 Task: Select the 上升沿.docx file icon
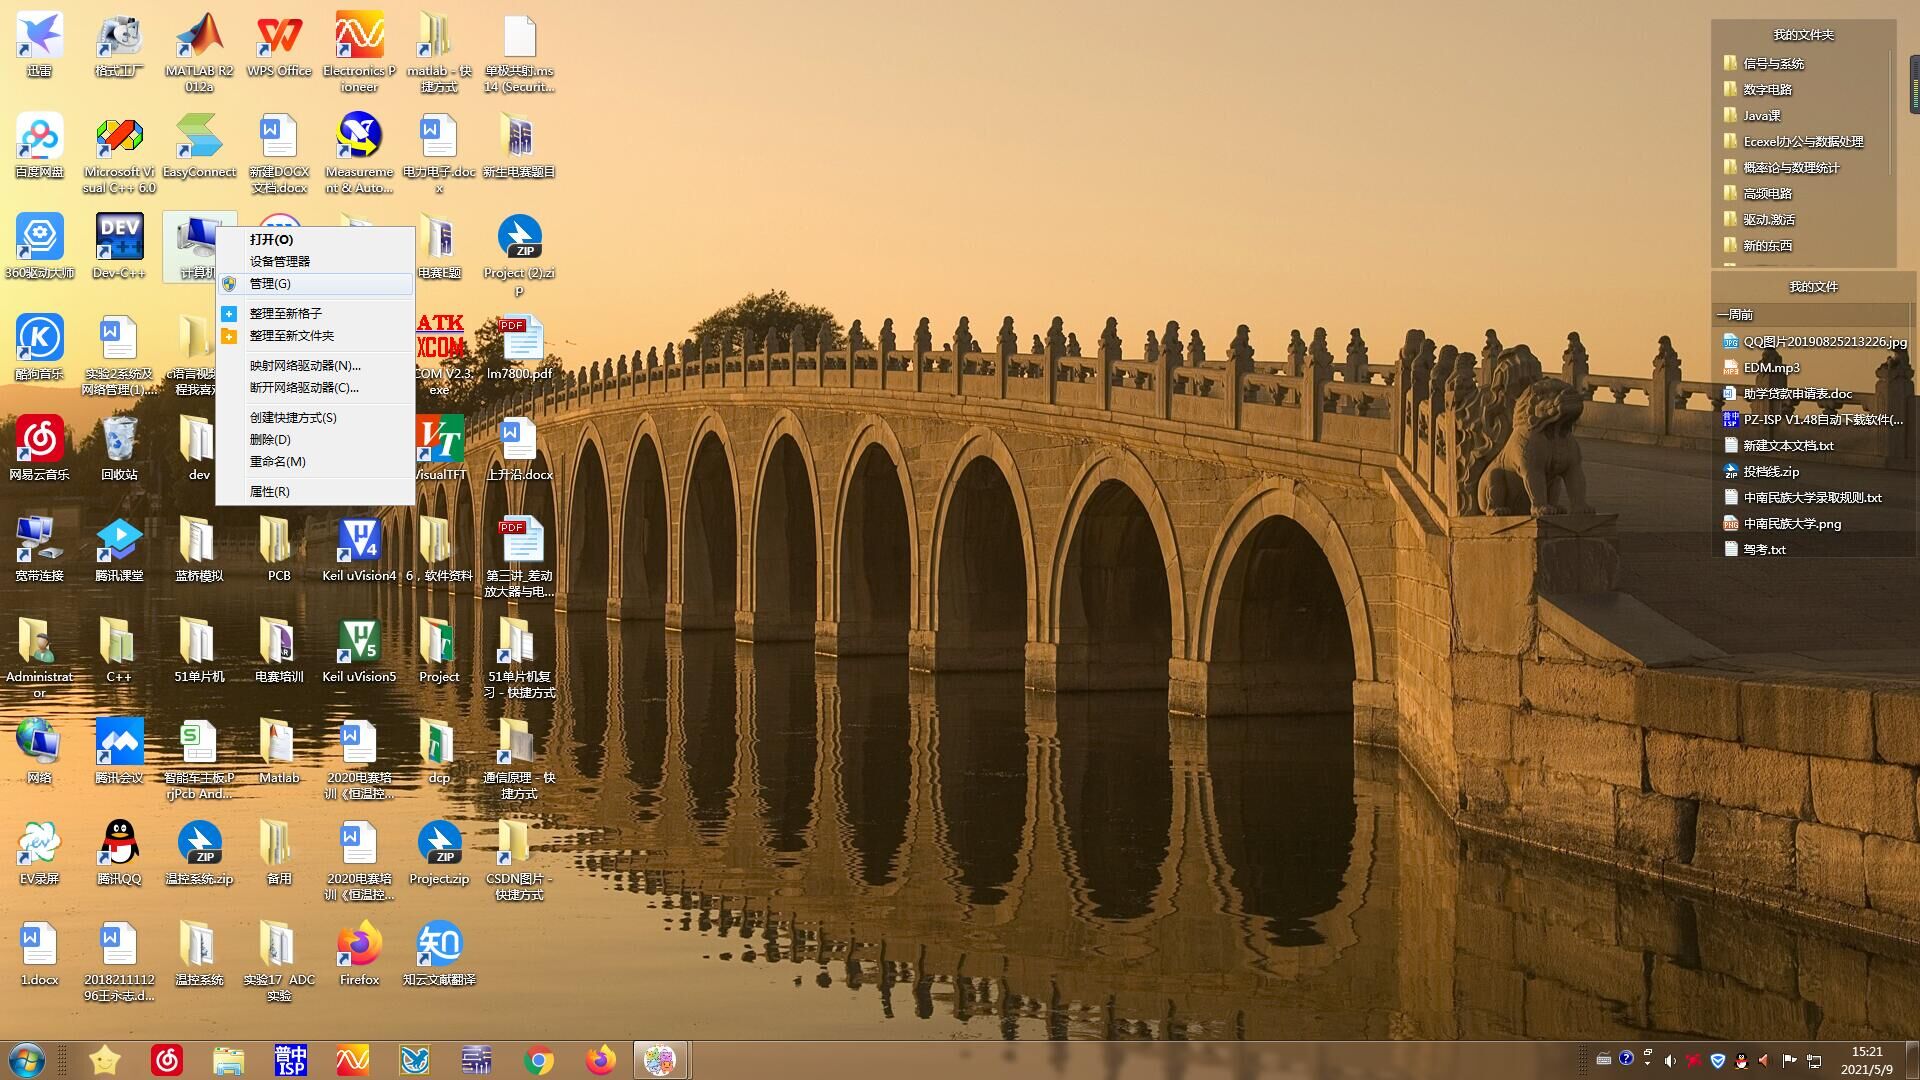click(519, 449)
